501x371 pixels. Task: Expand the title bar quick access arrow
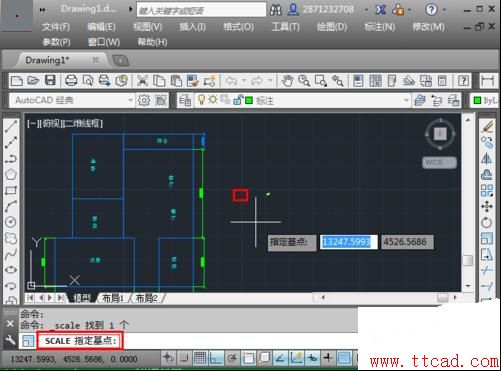(x=131, y=9)
